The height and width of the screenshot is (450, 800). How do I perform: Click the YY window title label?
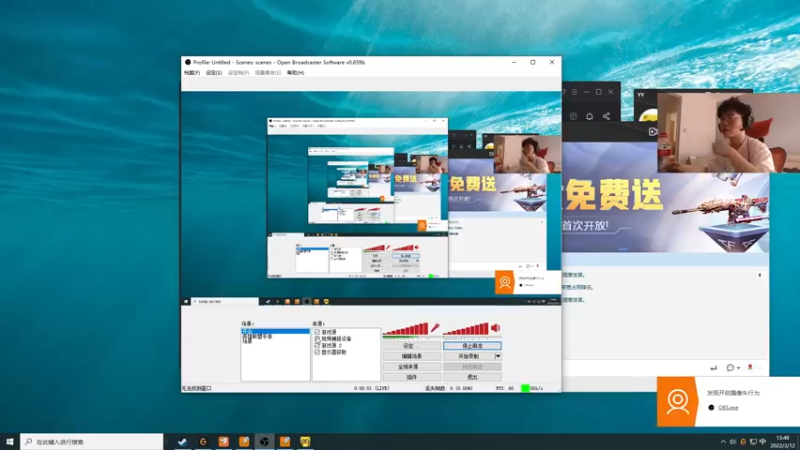click(x=641, y=95)
